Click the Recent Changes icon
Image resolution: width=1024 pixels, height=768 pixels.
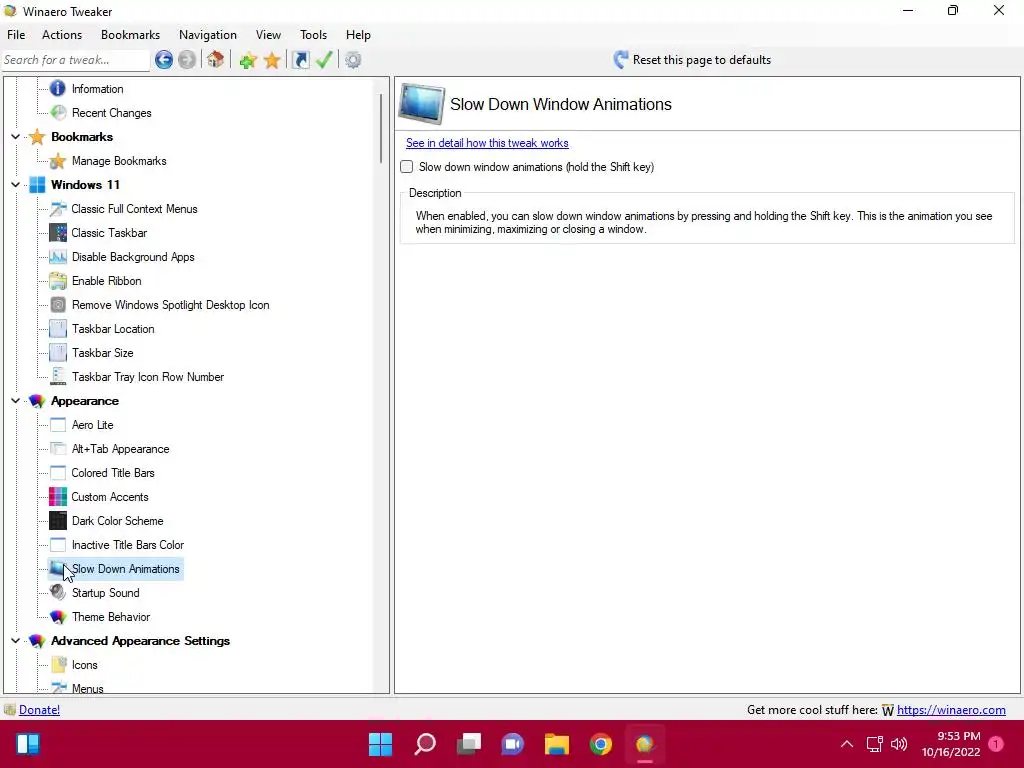[x=58, y=112]
